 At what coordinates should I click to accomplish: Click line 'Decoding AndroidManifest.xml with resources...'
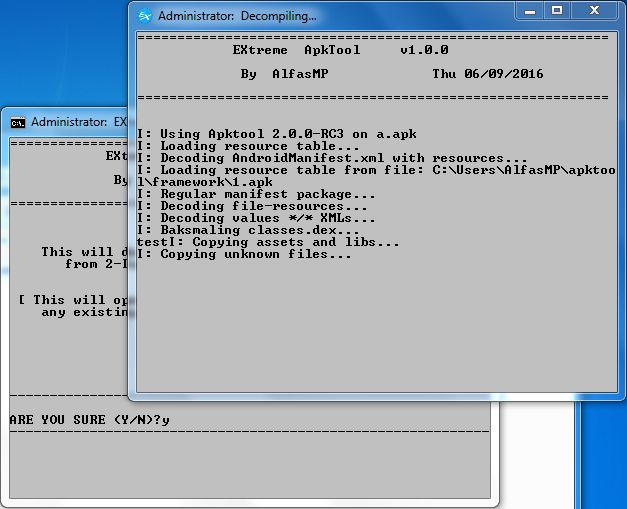point(332,158)
